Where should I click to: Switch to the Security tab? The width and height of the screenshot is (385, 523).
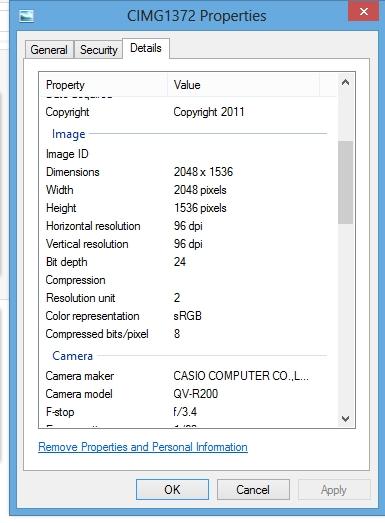(x=99, y=50)
